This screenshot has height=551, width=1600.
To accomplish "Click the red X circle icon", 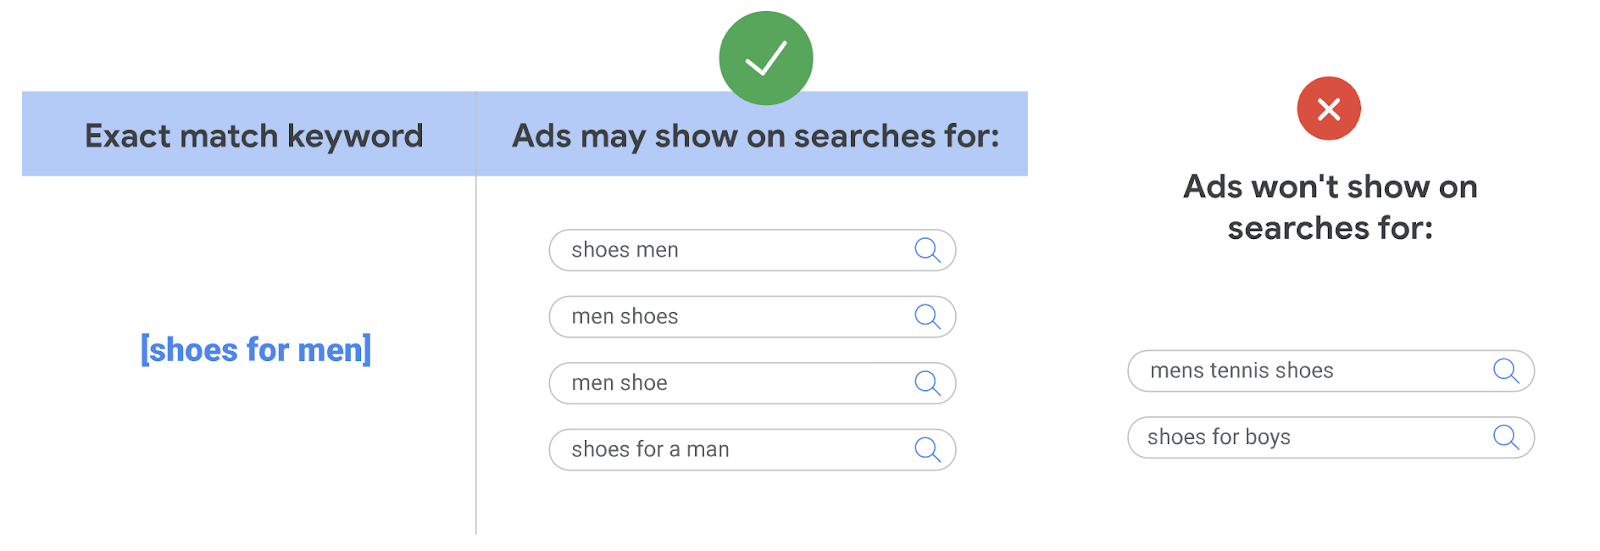I will click(x=1329, y=108).
